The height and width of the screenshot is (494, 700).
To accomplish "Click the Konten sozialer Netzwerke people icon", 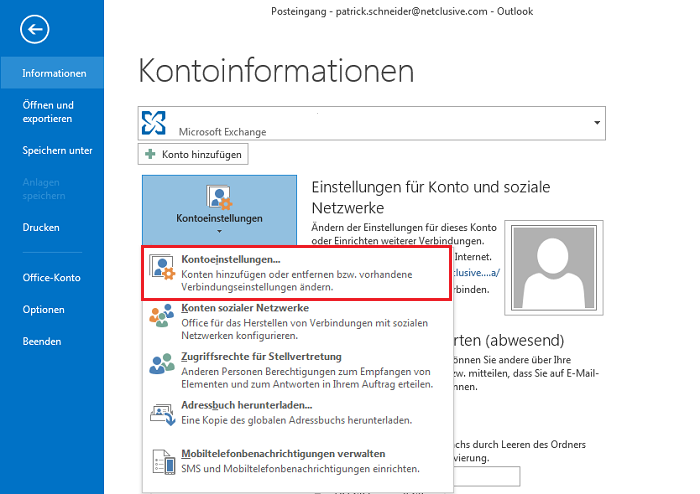I will pyautogui.click(x=162, y=316).
